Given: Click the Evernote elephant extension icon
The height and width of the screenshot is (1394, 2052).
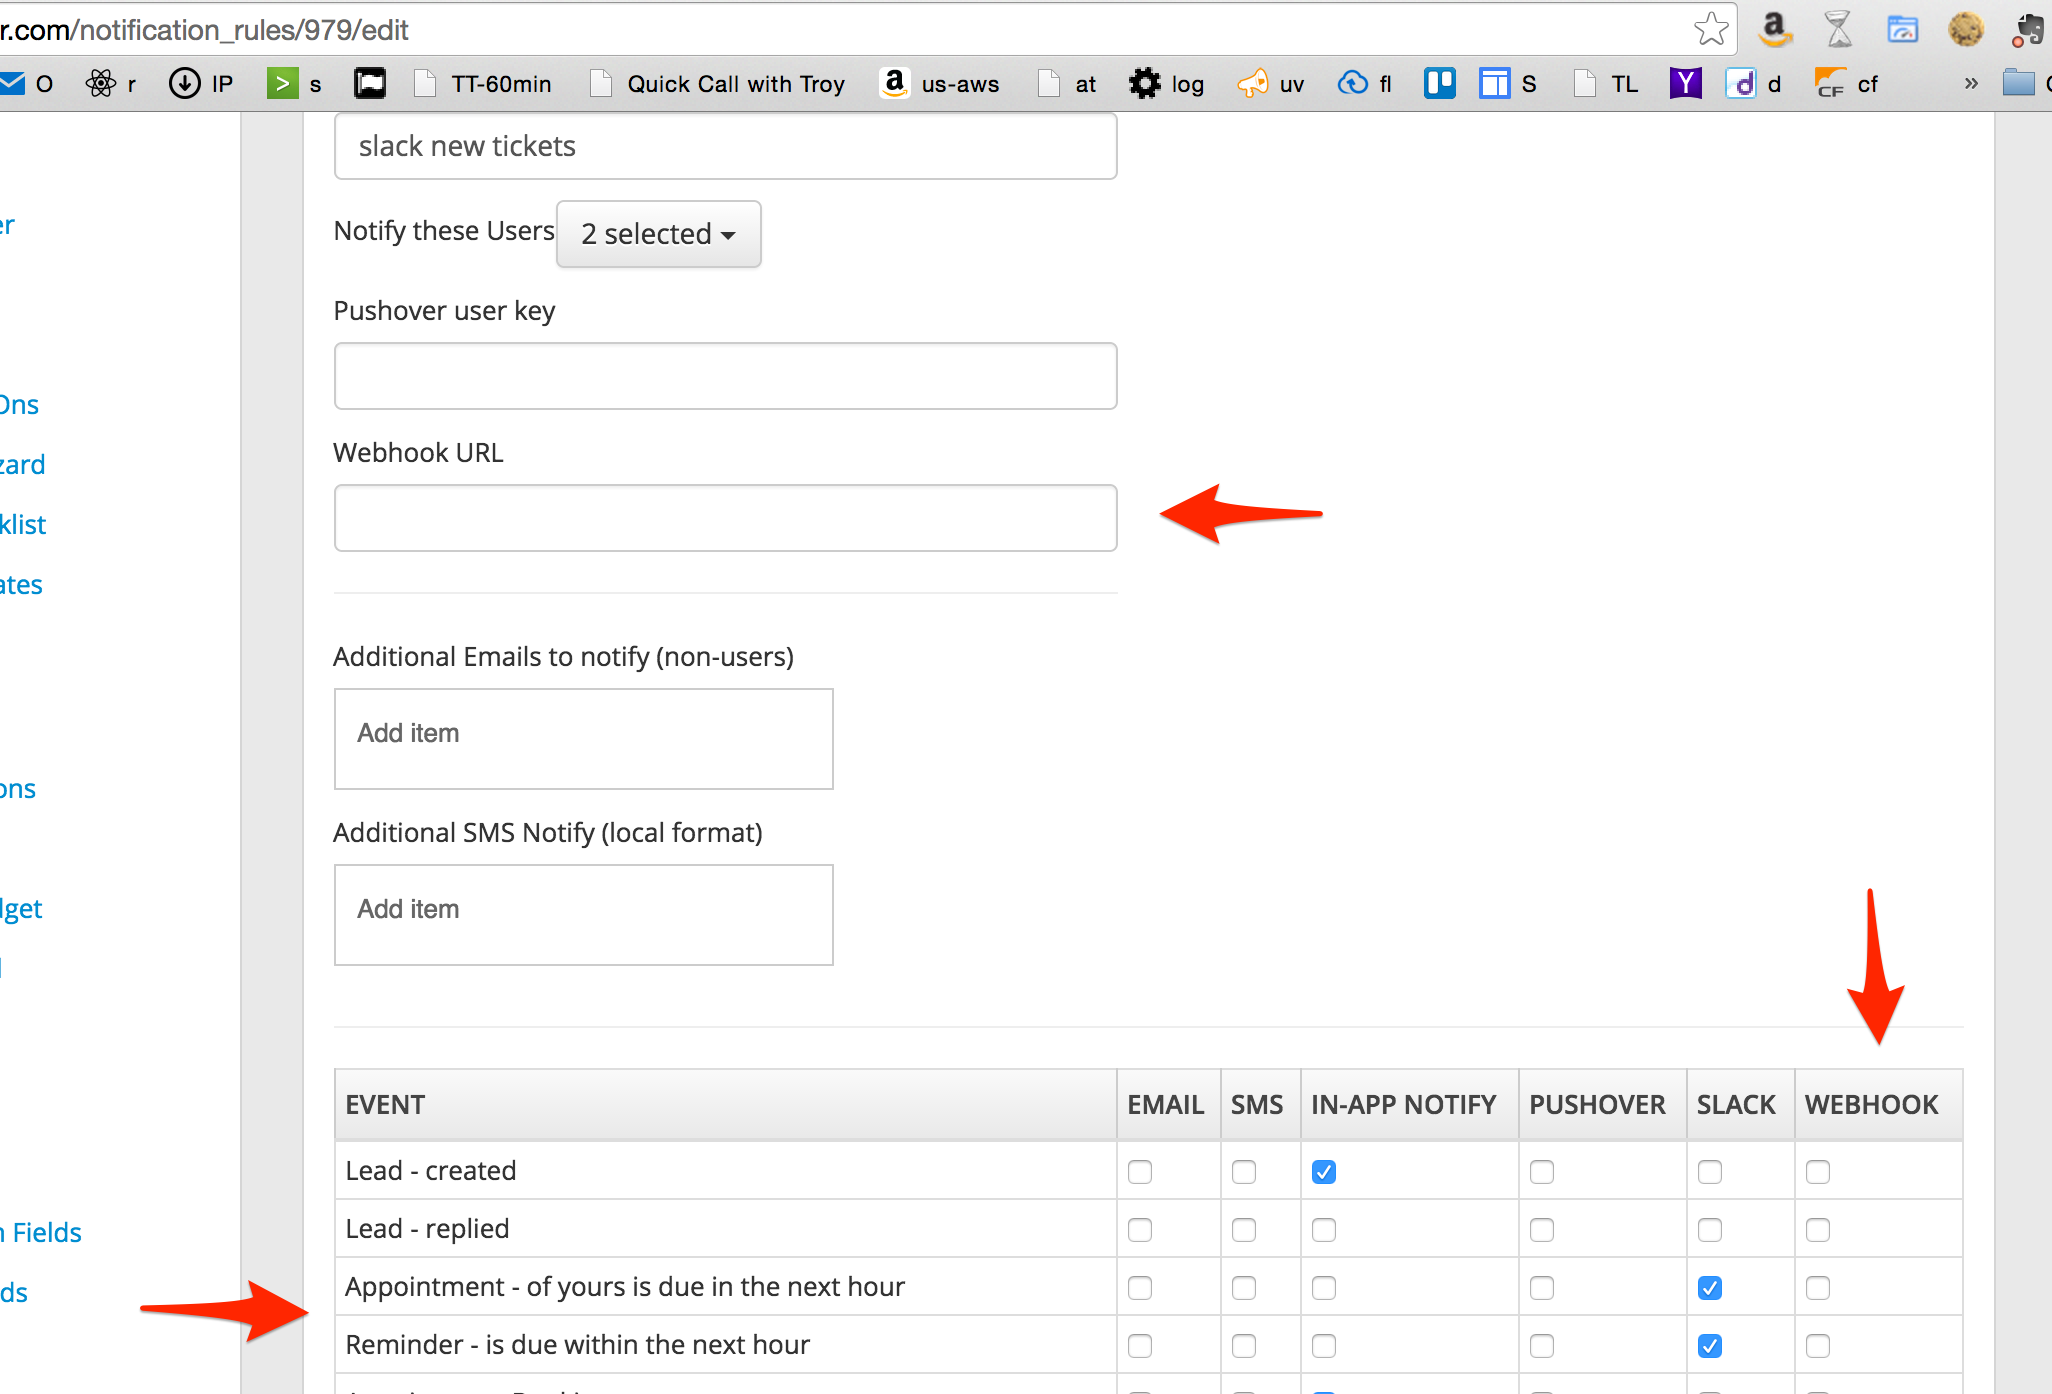Looking at the screenshot, I should click(2029, 29).
